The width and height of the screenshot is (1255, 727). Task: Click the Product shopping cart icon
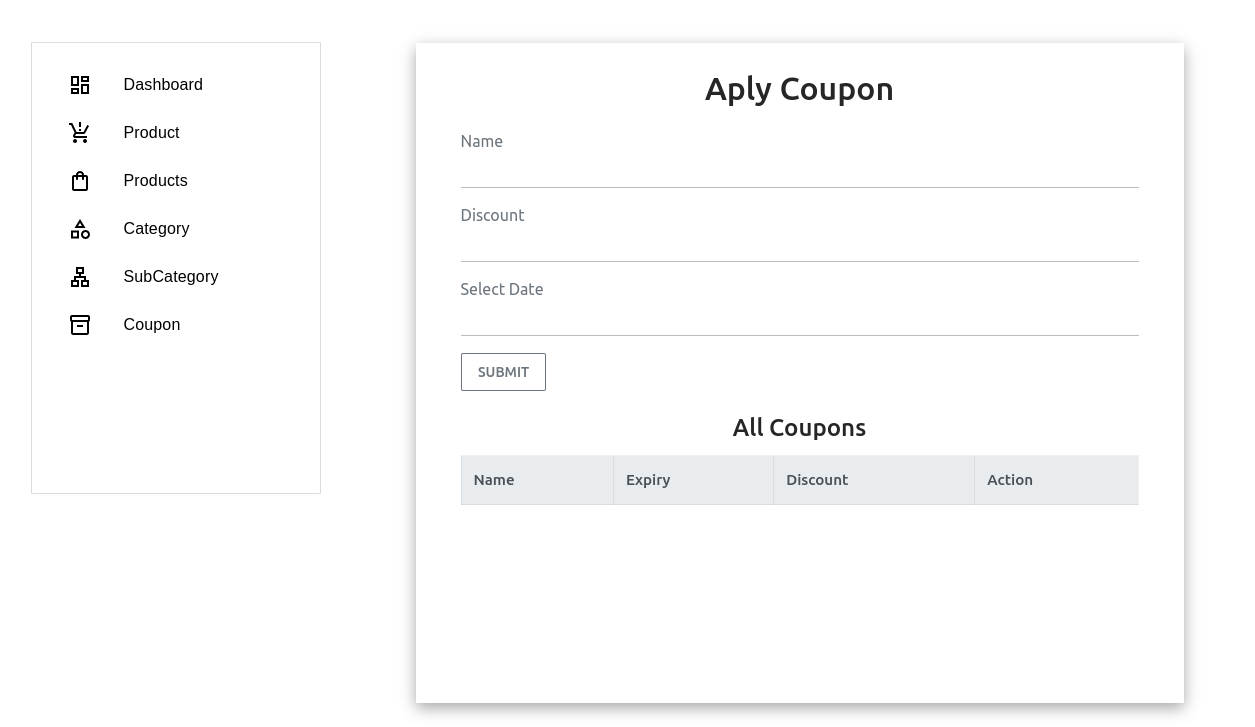pyautogui.click(x=80, y=132)
